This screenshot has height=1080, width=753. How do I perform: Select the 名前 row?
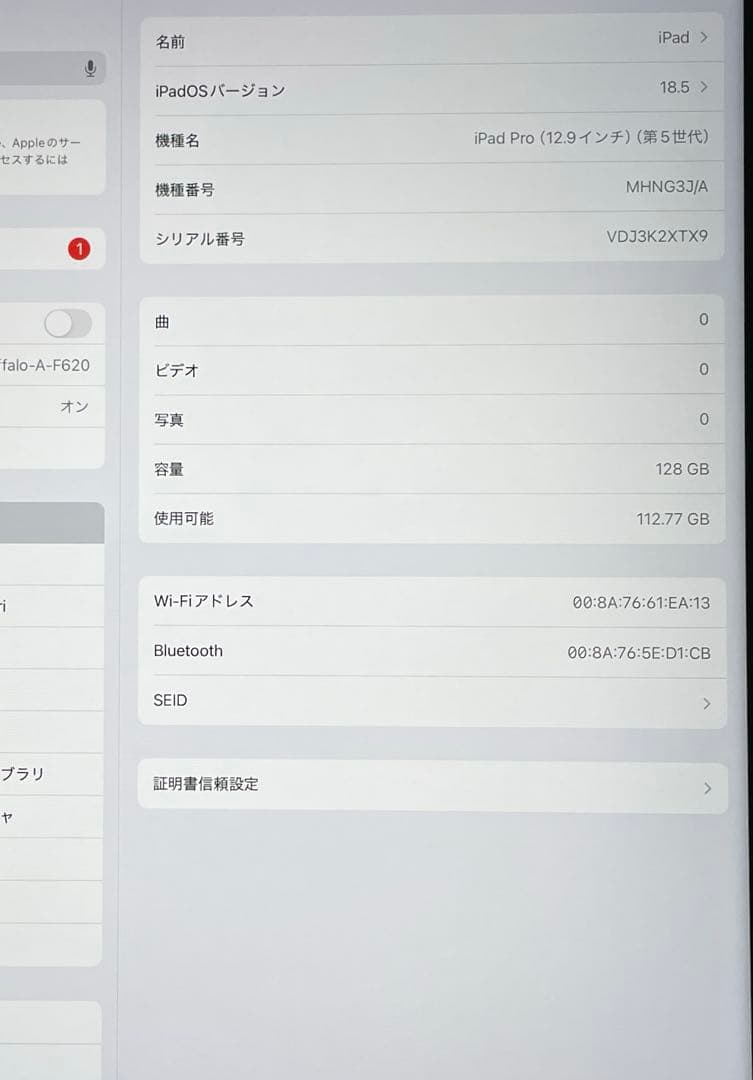pos(432,39)
